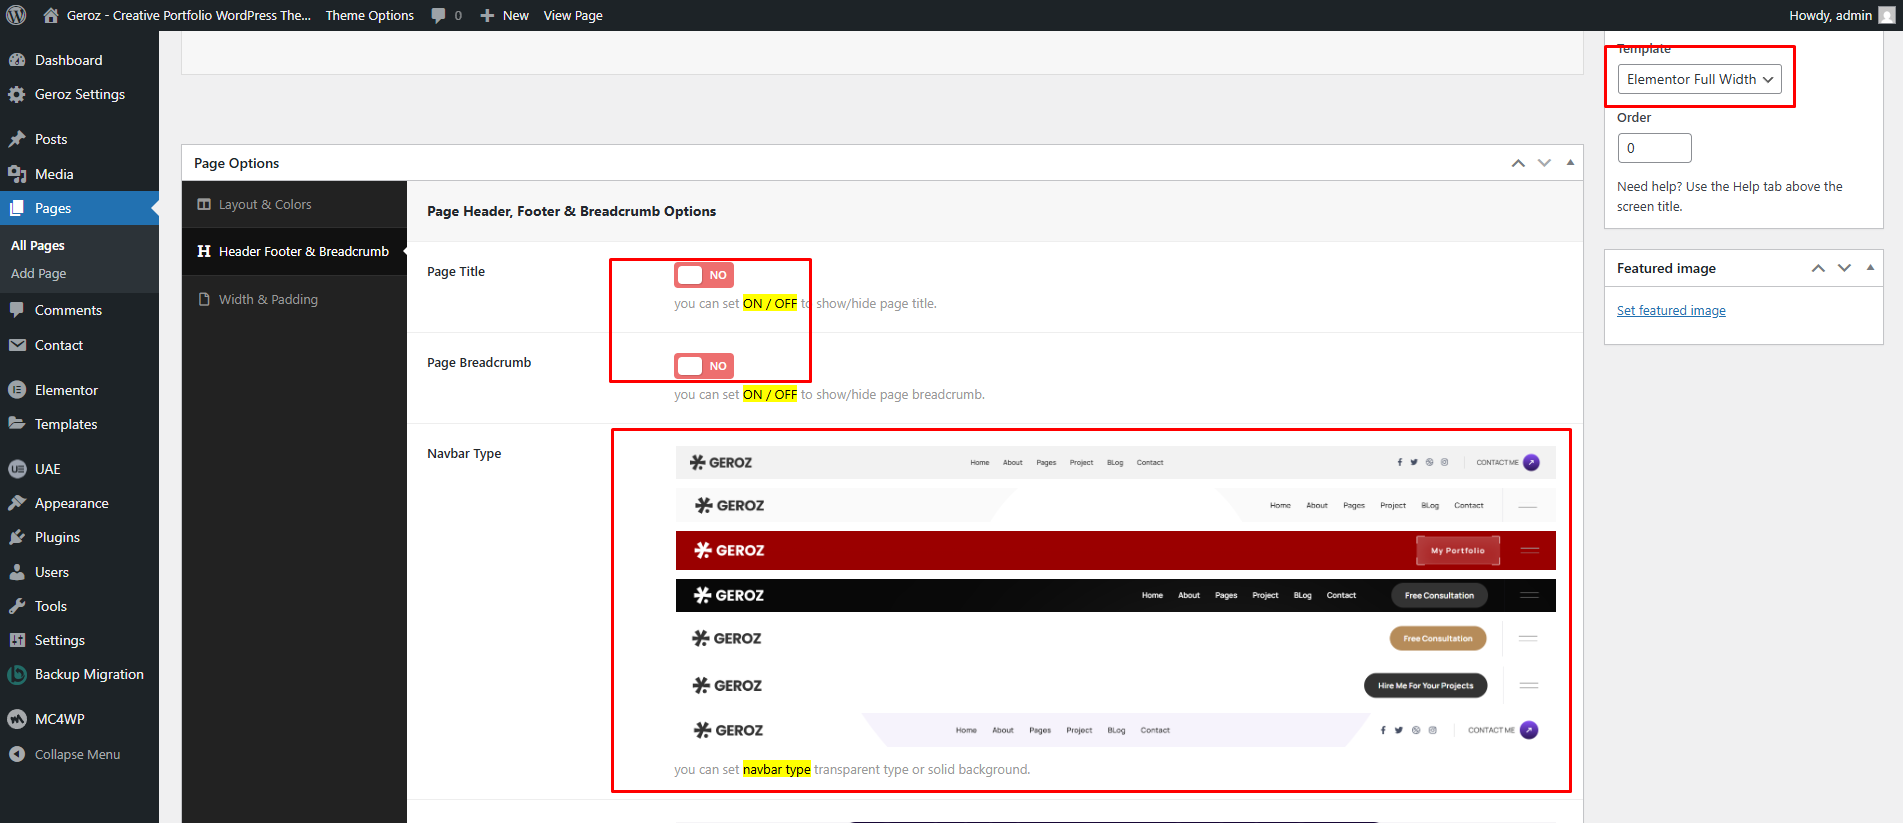Click the Media library icon in sidebar

(17, 174)
